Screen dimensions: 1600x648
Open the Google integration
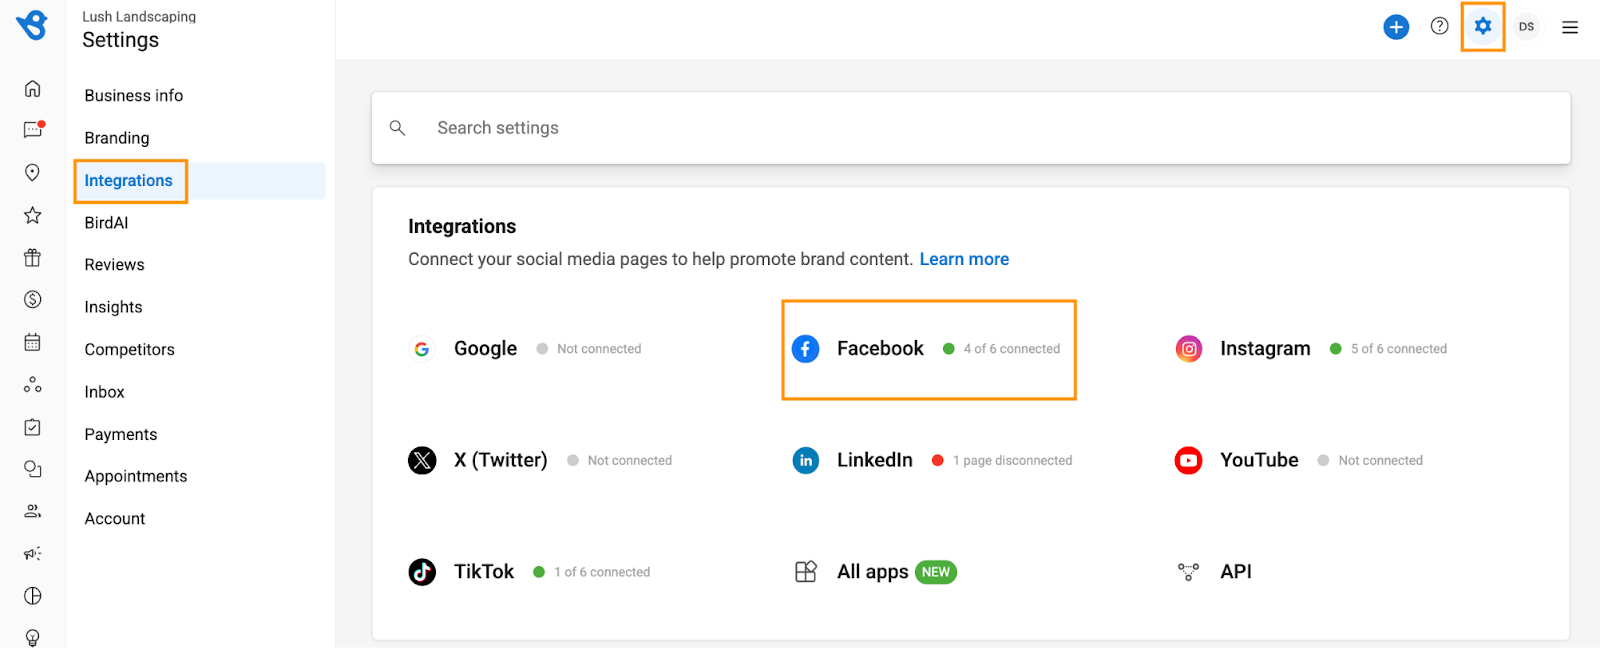pyautogui.click(x=526, y=349)
